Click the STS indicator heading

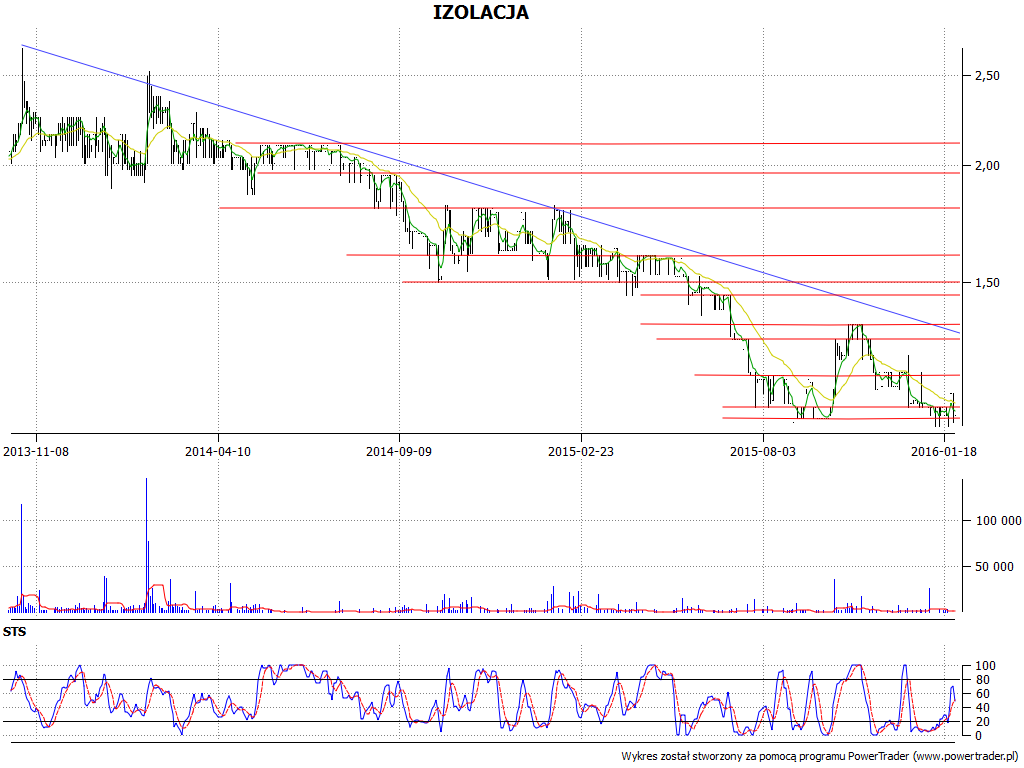pos(14,632)
